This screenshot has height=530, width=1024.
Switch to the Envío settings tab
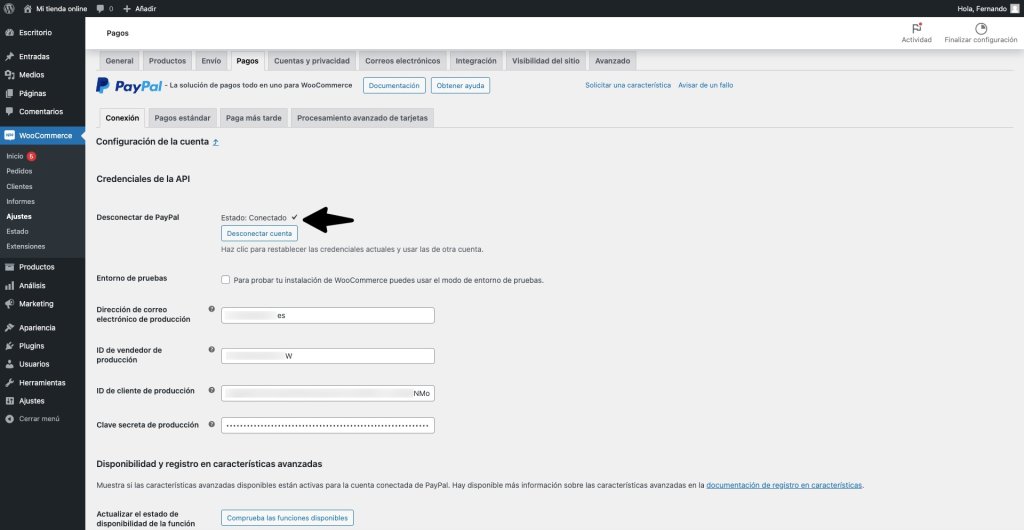211,61
